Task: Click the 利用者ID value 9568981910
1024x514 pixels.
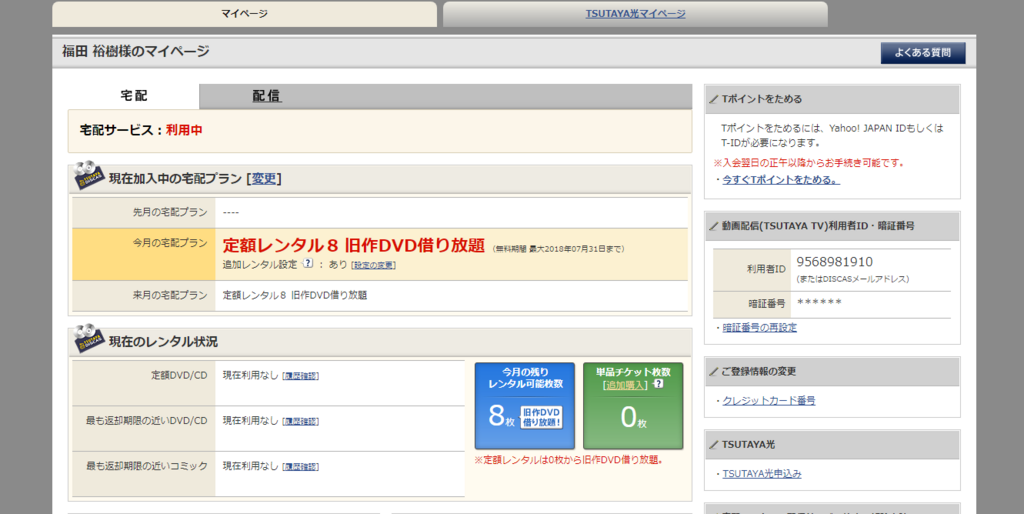Action: [835, 262]
